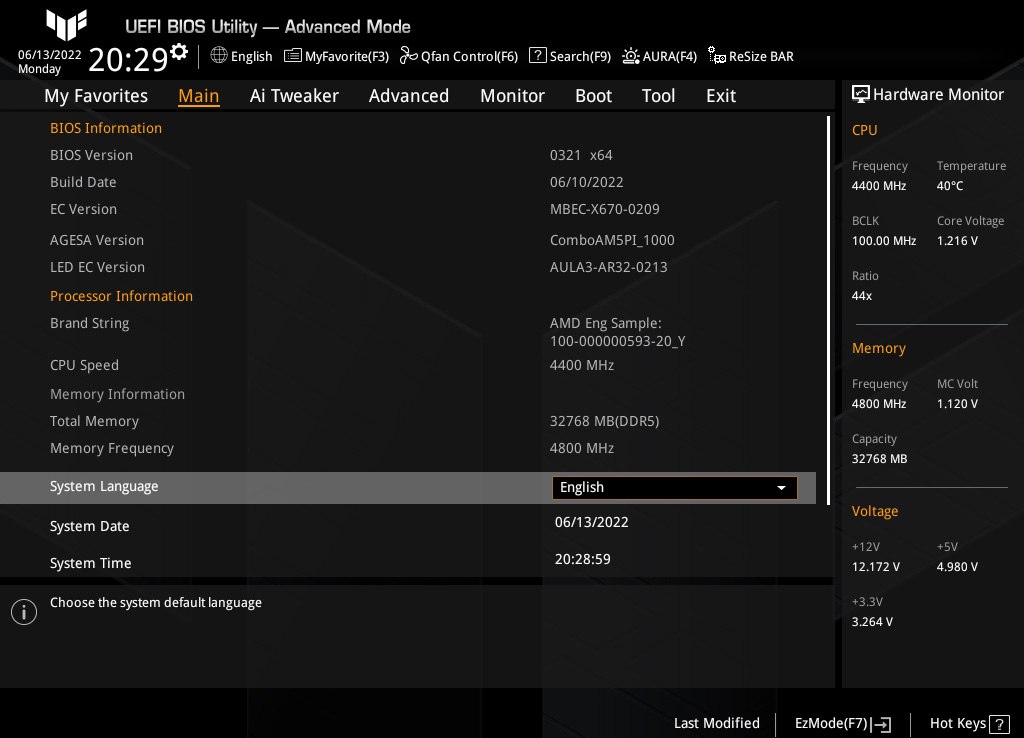Click Brand String AMD Eng Sample value

pyautogui.click(x=617, y=332)
